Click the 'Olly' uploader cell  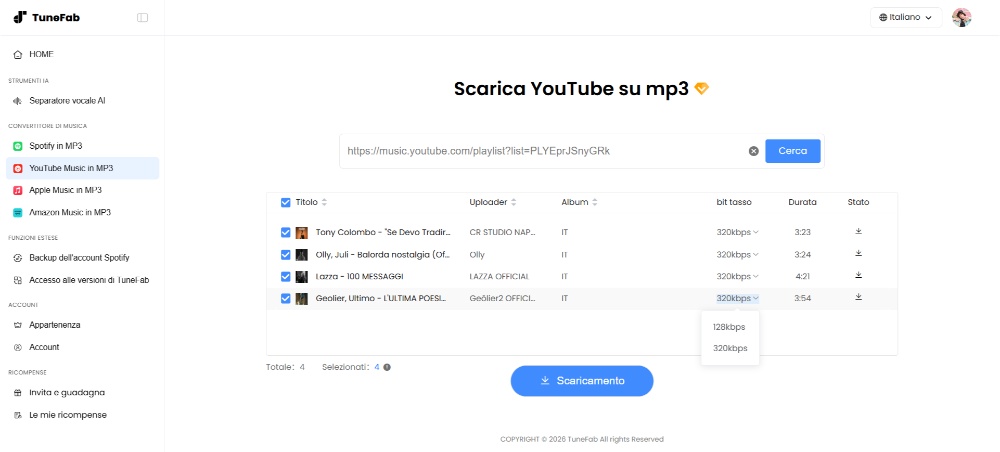click(477, 255)
